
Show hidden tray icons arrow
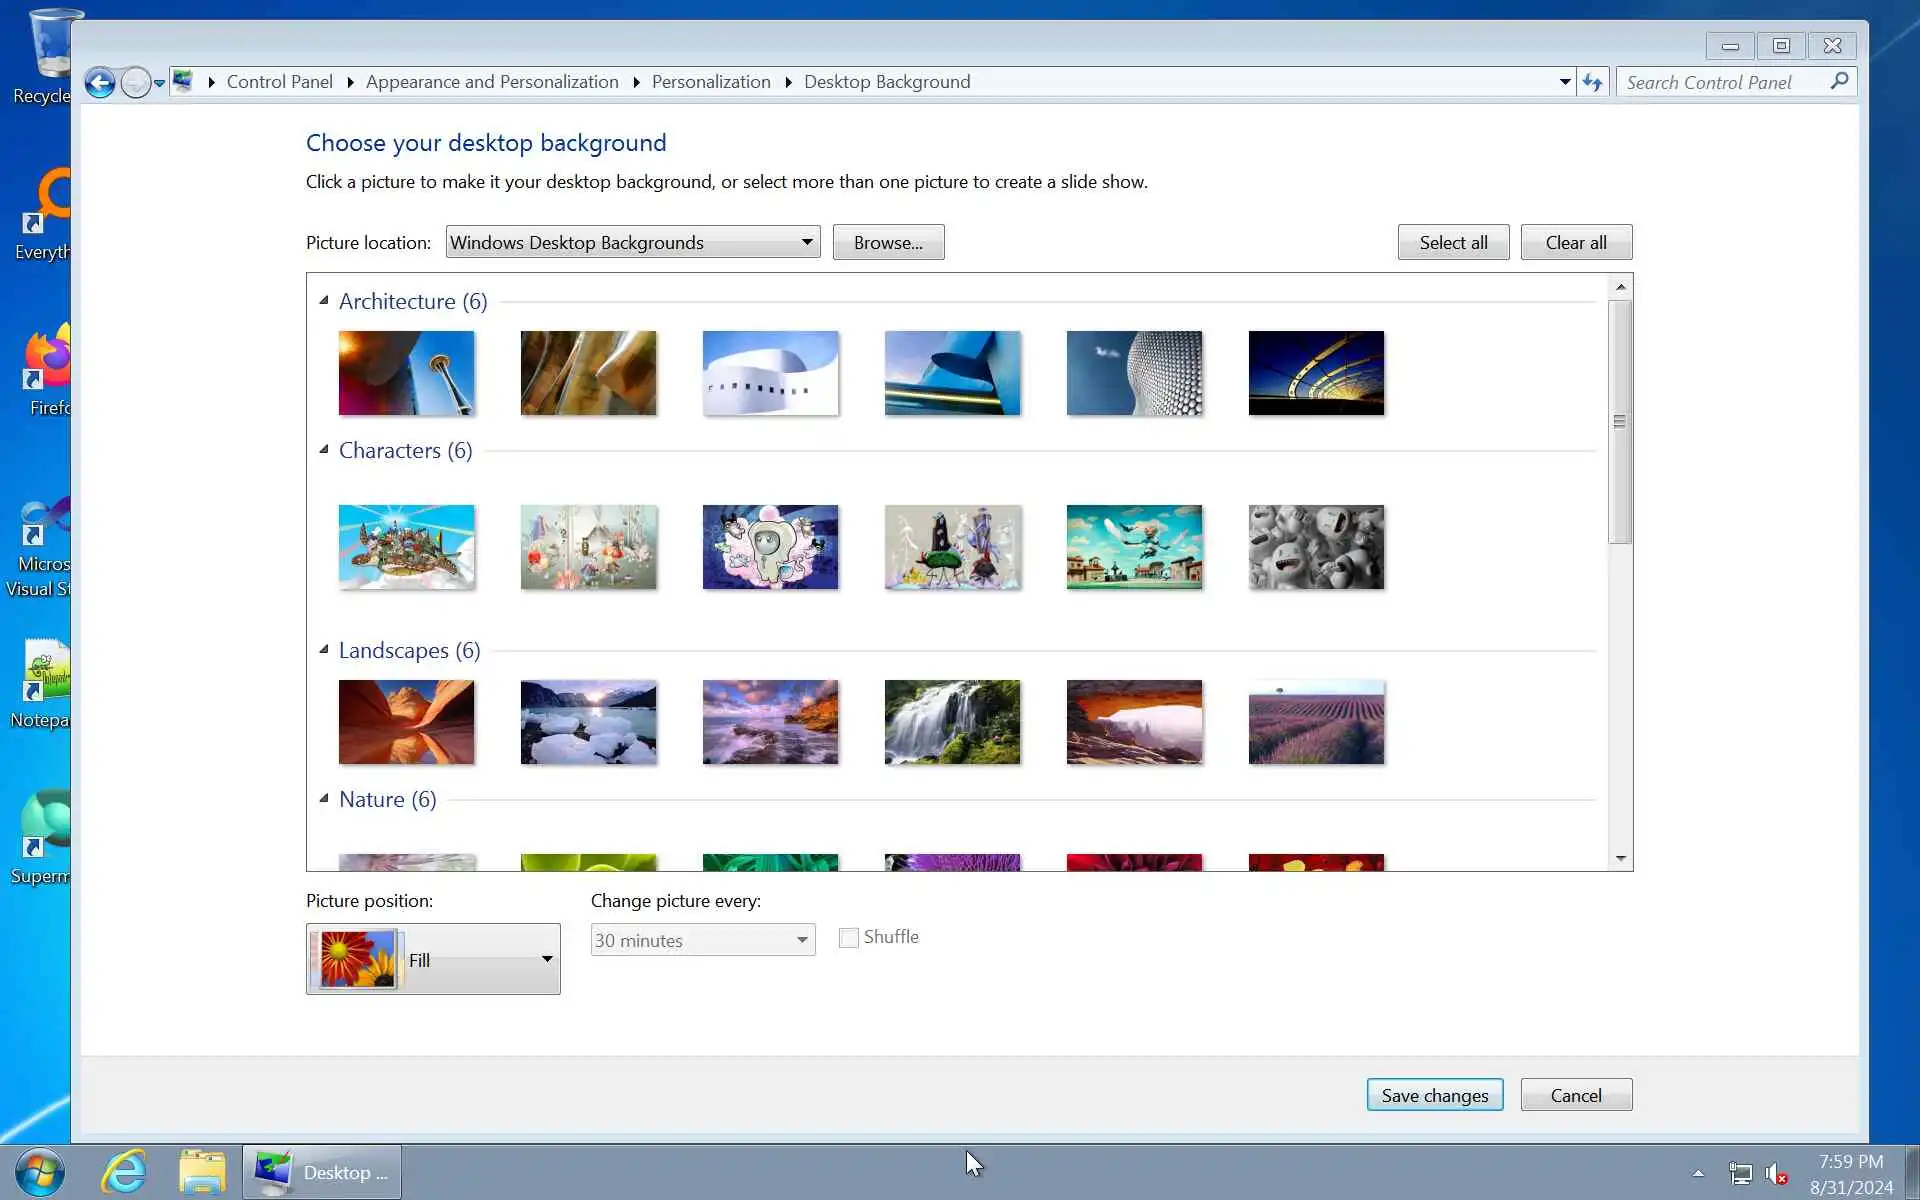pyautogui.click(x=1698, y=1174)
